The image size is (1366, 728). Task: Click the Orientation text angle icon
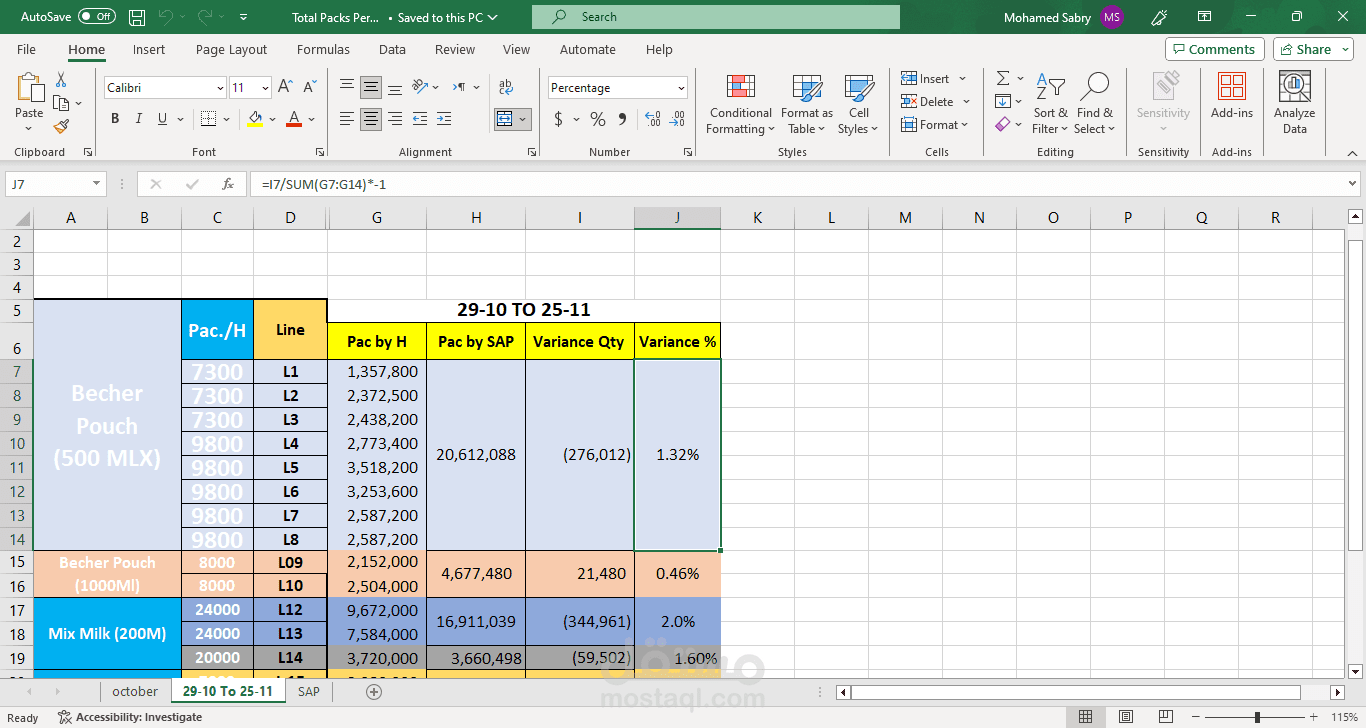tap(421, 88)
